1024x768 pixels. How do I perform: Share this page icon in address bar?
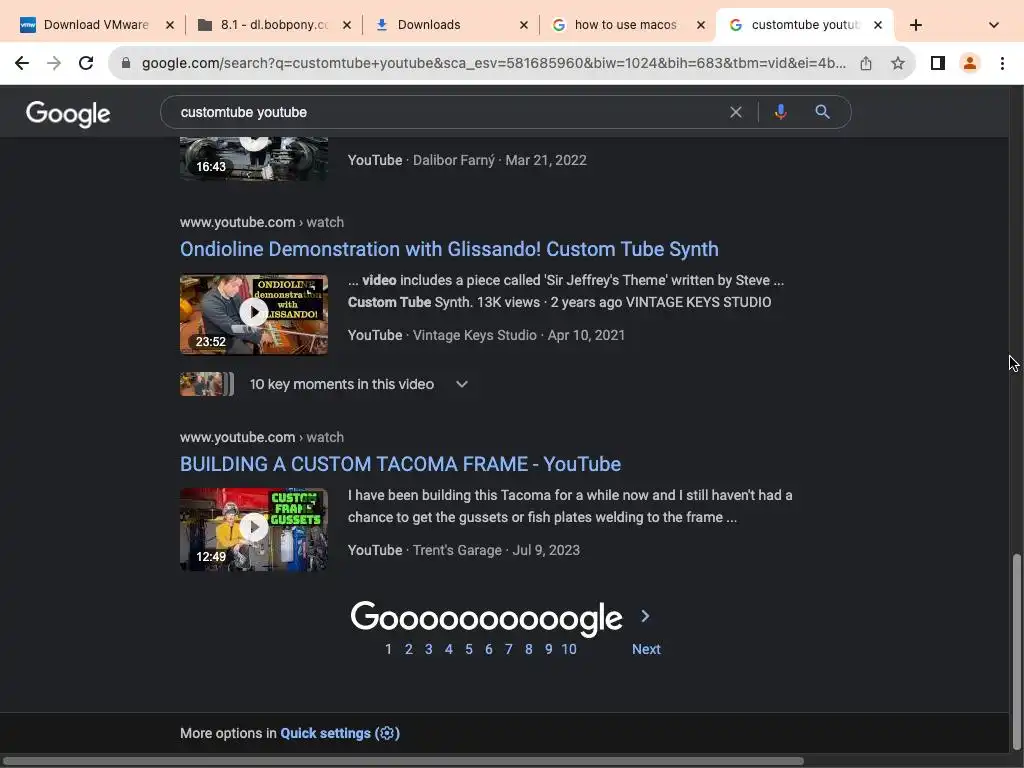tap(866, 63)
